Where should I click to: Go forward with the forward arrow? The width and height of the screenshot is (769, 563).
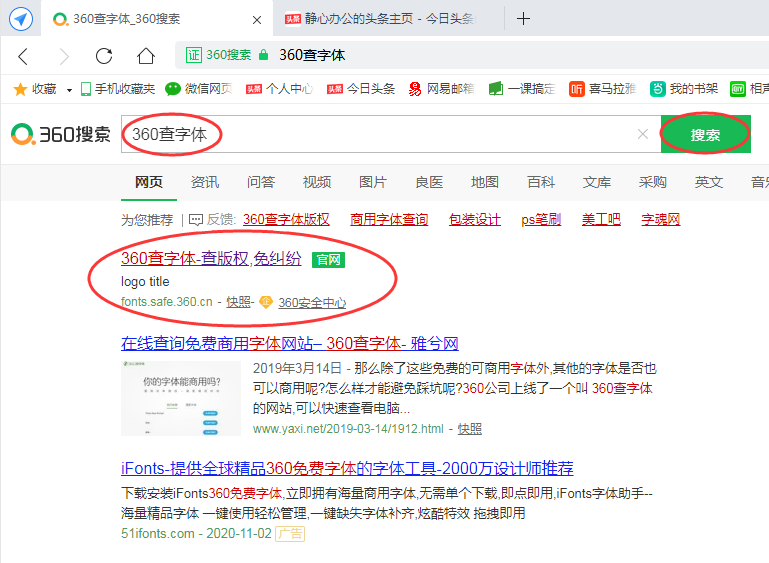64,56
